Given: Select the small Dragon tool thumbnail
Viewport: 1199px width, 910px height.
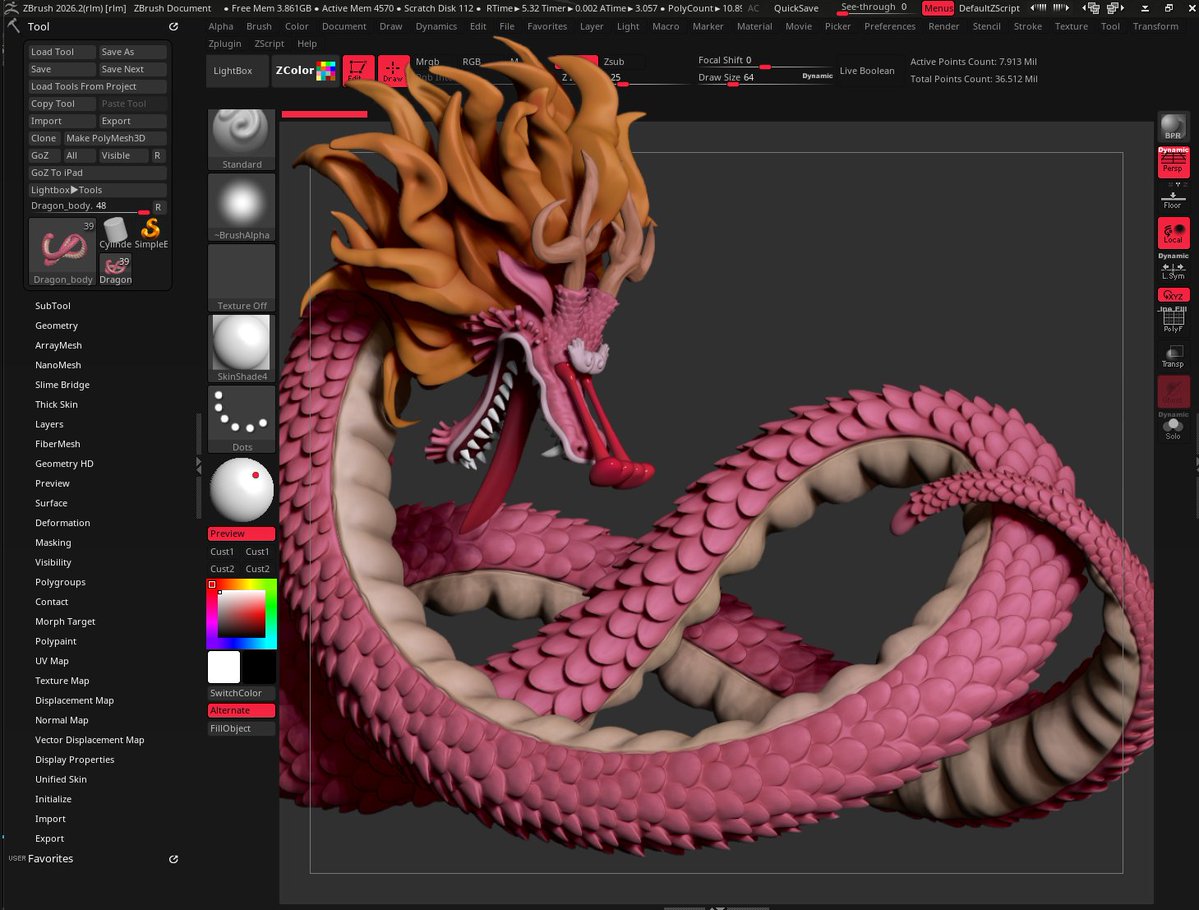Looking at the screenshot, I should (115, 269).
